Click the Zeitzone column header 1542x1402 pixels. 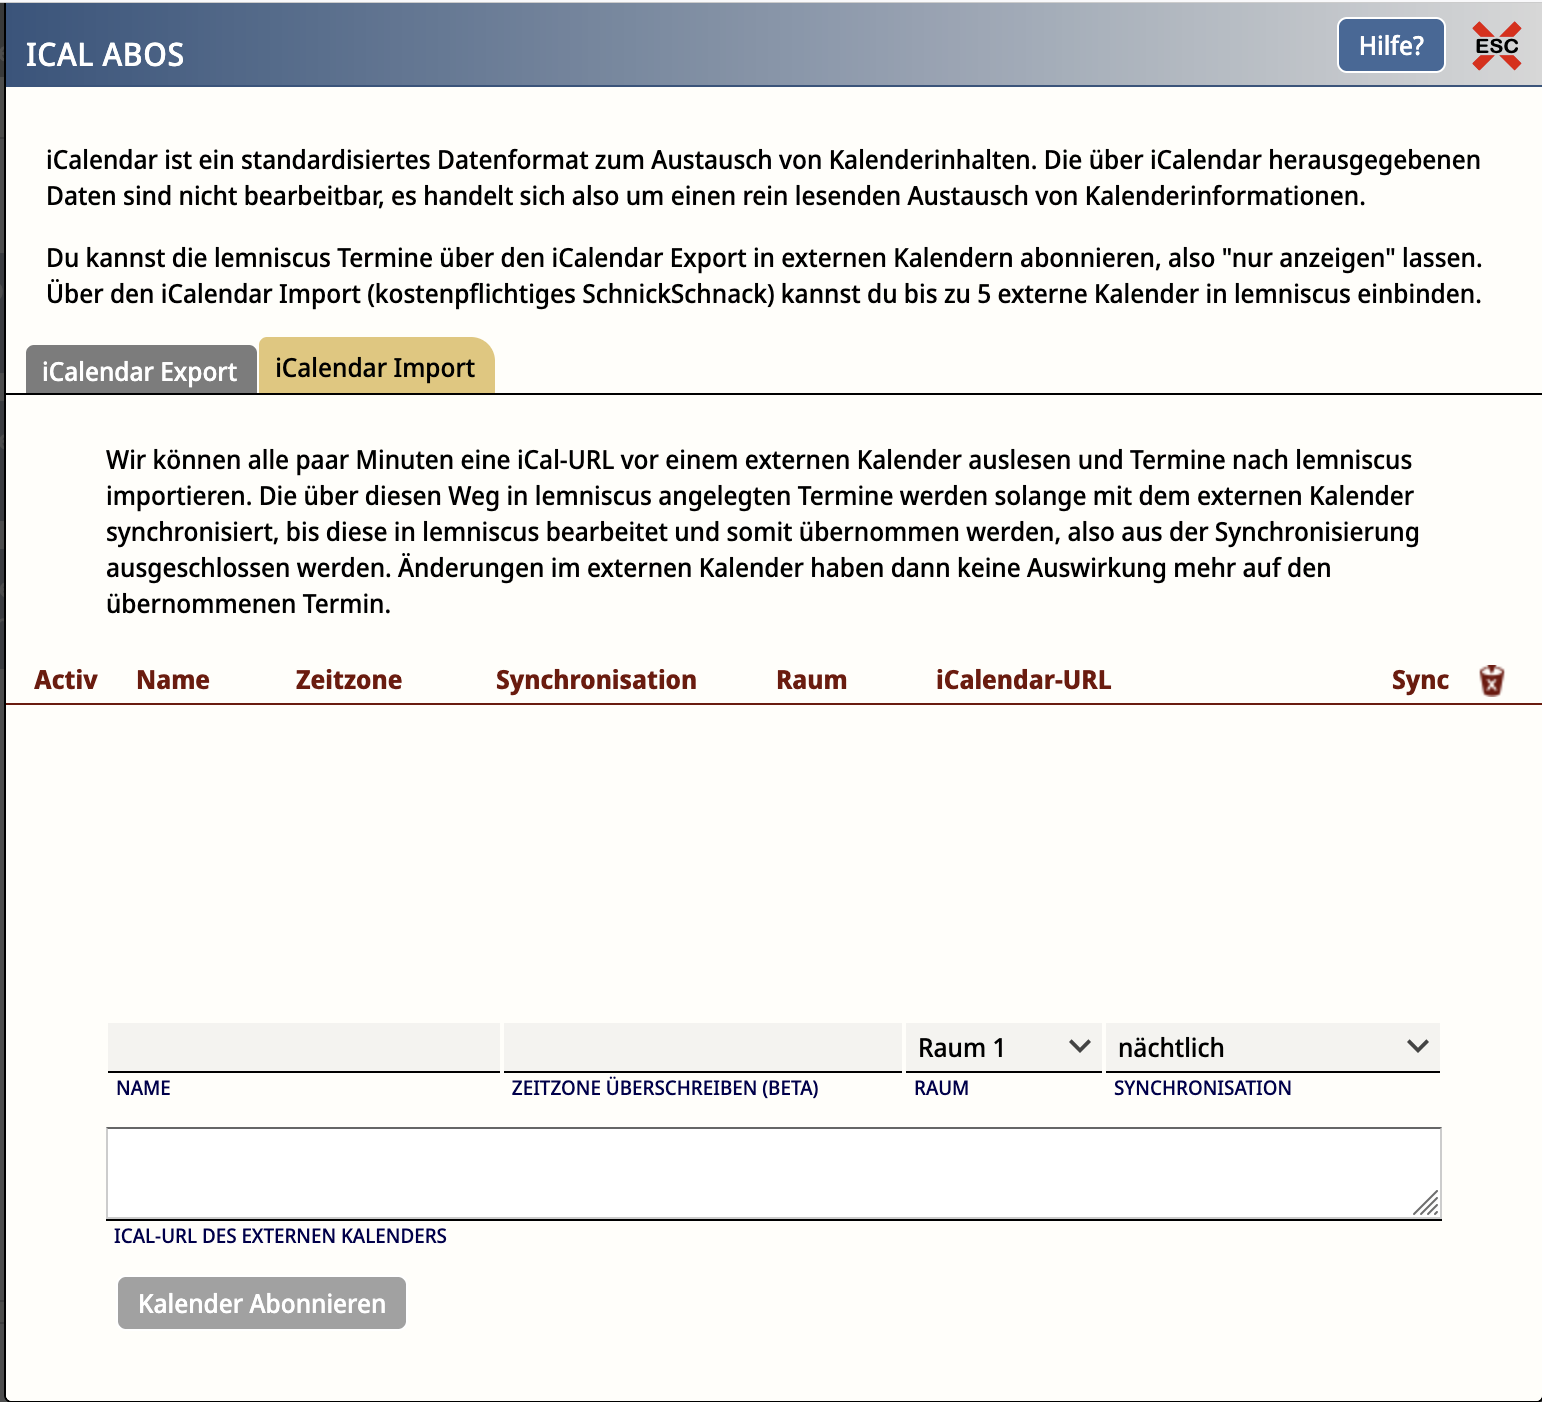pyautogui.click(x=349, y=680)
